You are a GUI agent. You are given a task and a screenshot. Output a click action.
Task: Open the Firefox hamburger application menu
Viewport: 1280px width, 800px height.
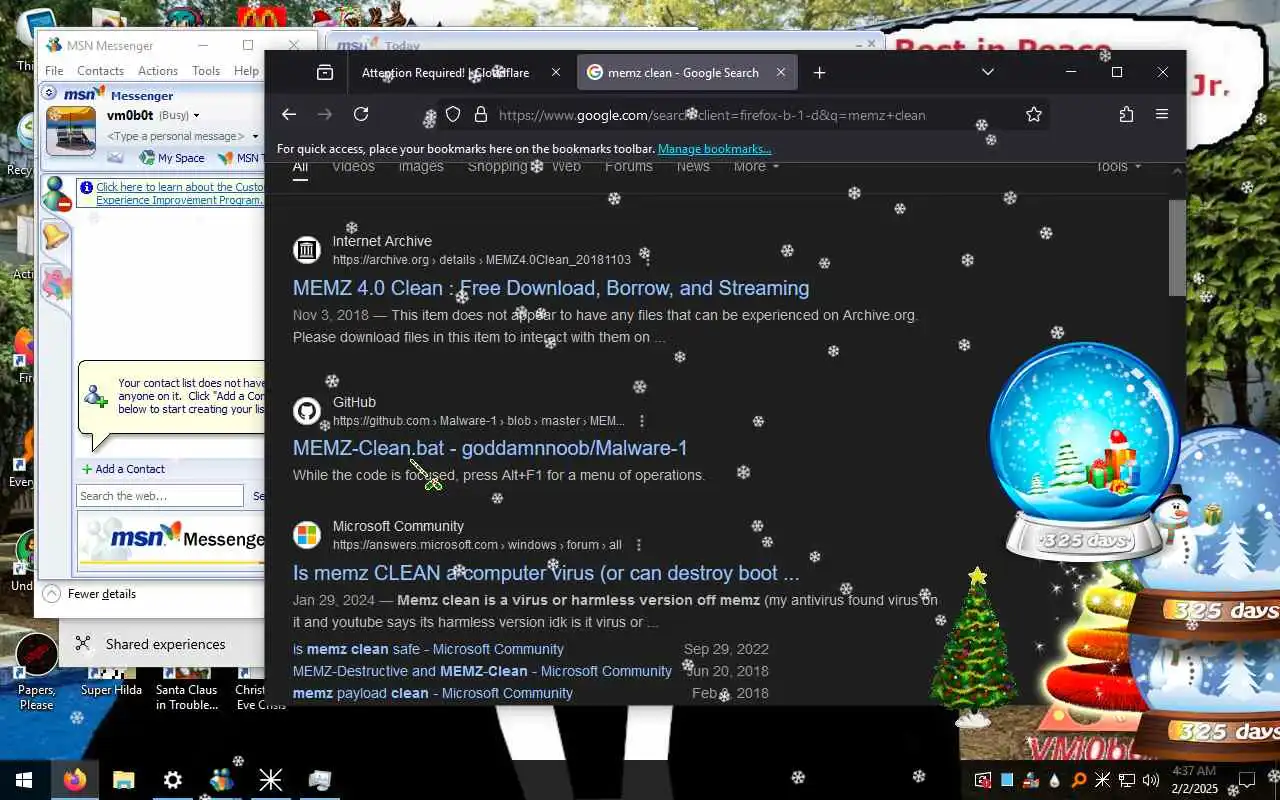(1162, 115)
